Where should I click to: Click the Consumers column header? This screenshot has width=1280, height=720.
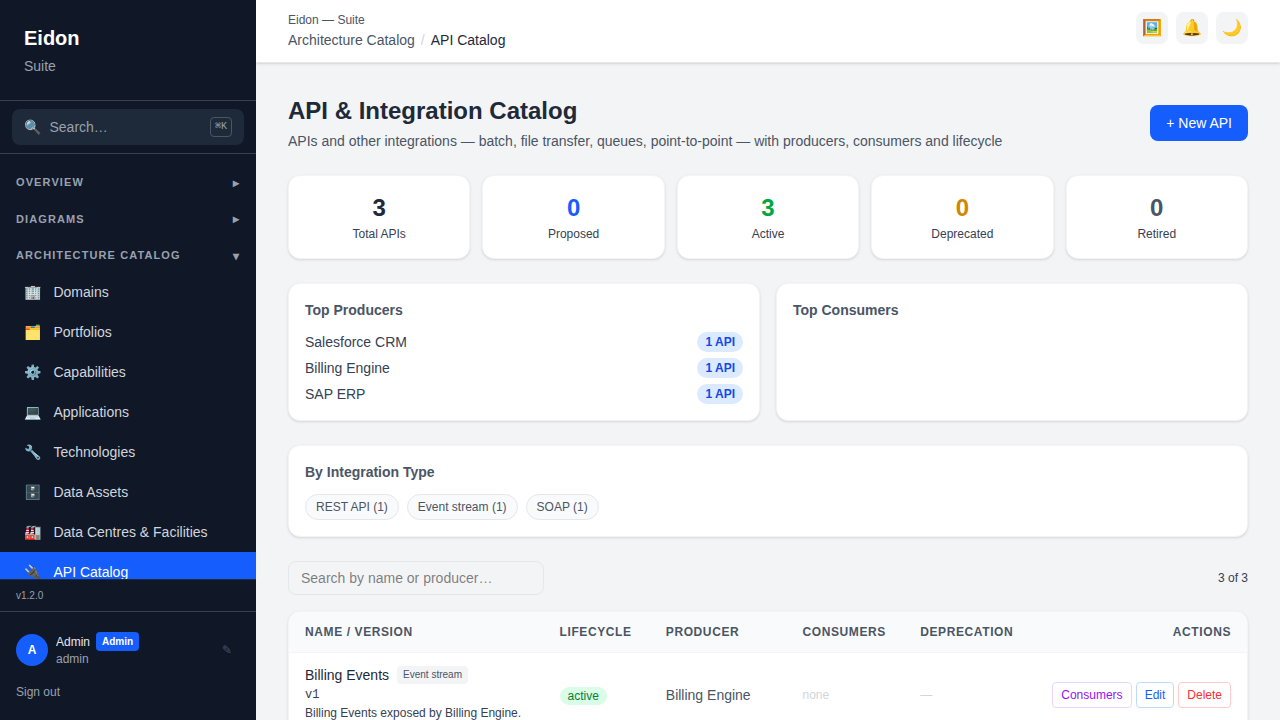(x=844, y=632)
